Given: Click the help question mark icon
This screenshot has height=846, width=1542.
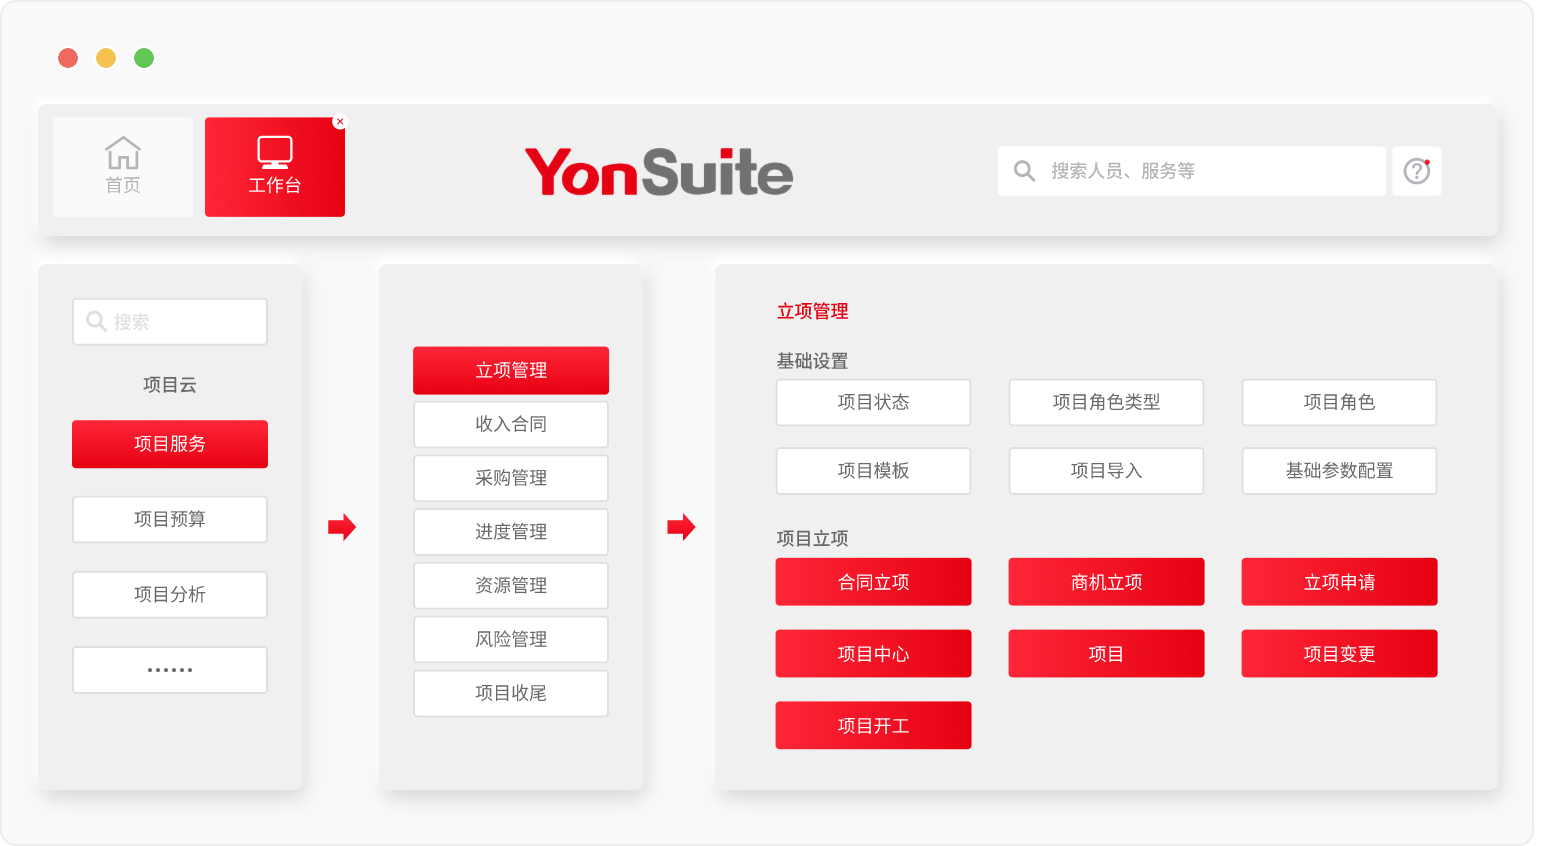Looking at the screenshot, I should [1416, 171].
